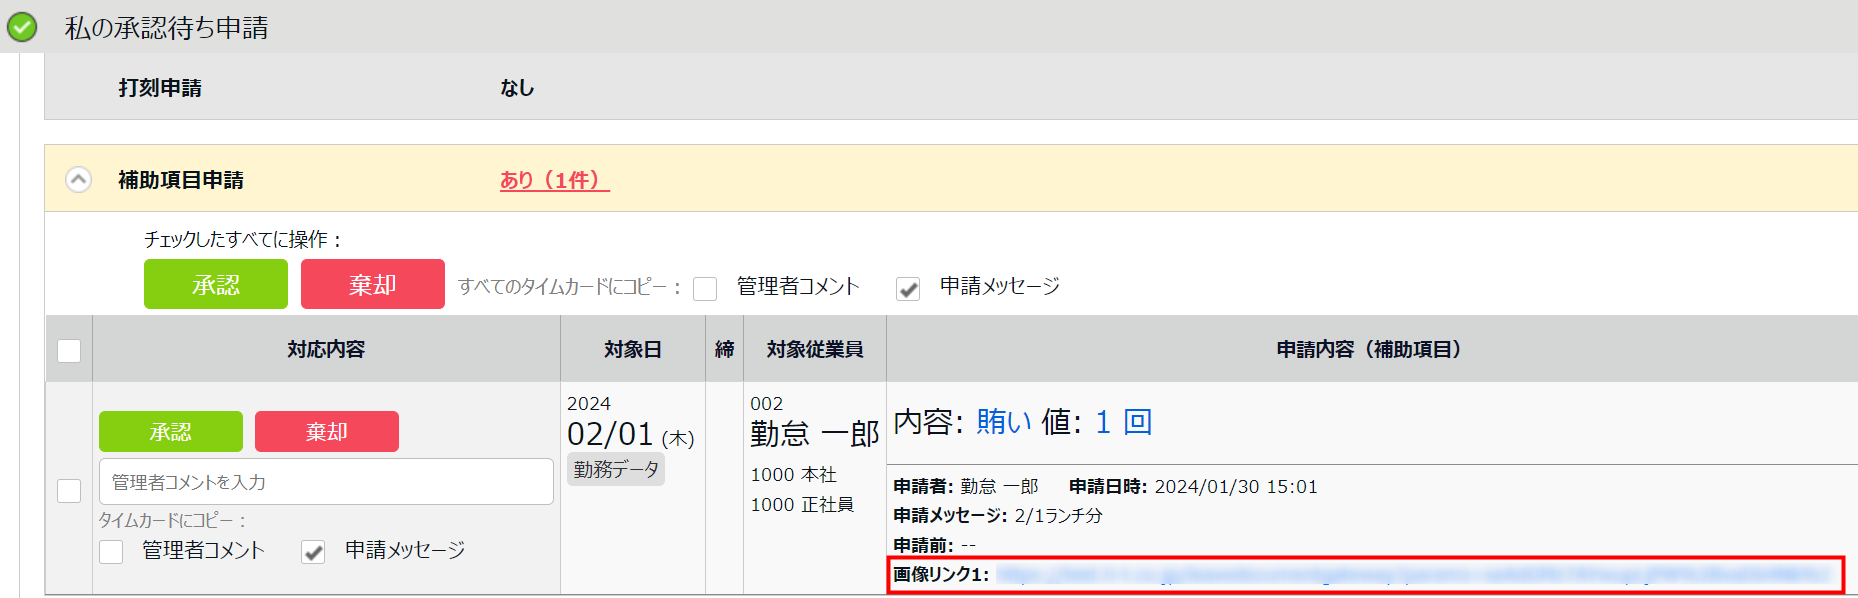Click the 対象従業員 column header
Image resolution: width=1858 pixels, height=598 pixels.
point(814,349)
